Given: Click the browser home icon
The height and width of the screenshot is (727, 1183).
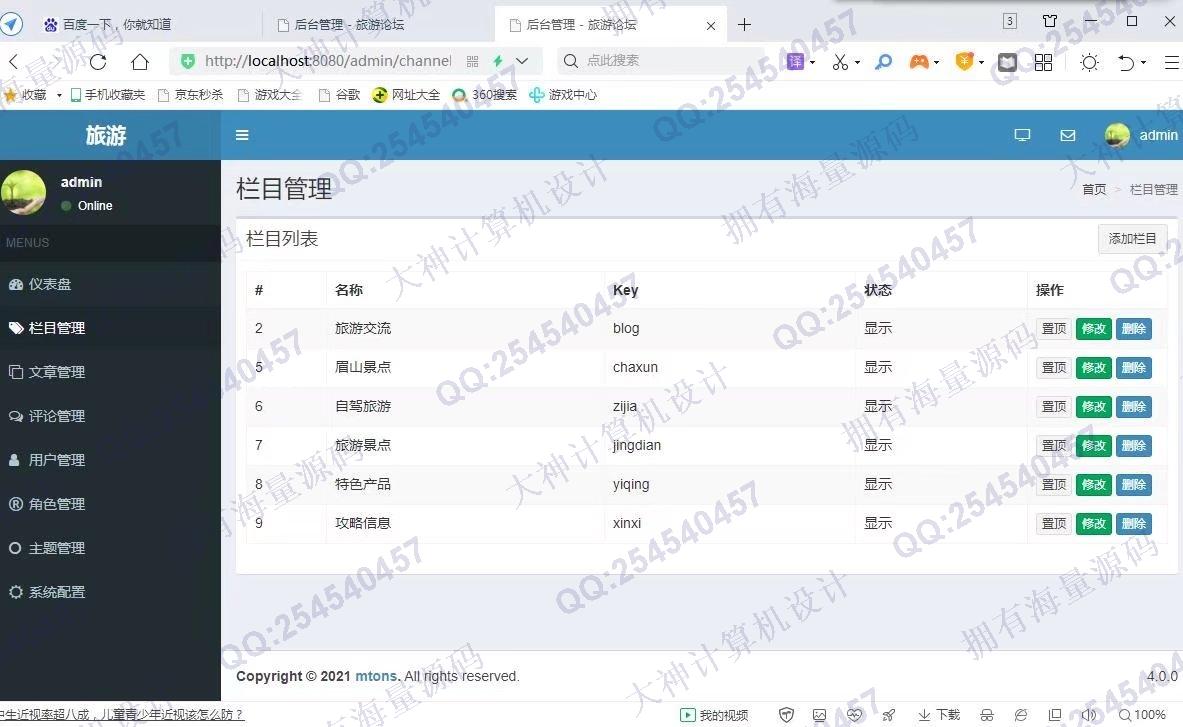Looking at the screenshot, I should click(140, 62).
